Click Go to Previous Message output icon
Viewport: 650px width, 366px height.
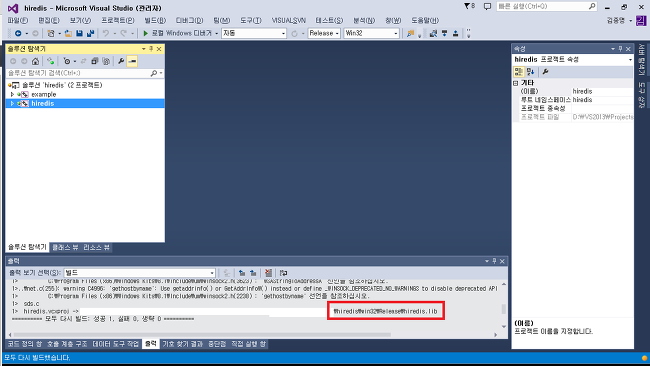242,273
